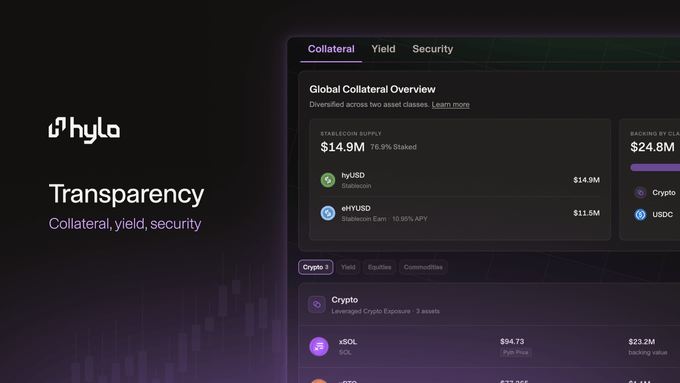Viewport: 680px width, 383px height.
Task: Click the $24.8M backing value
Action: 652,147
